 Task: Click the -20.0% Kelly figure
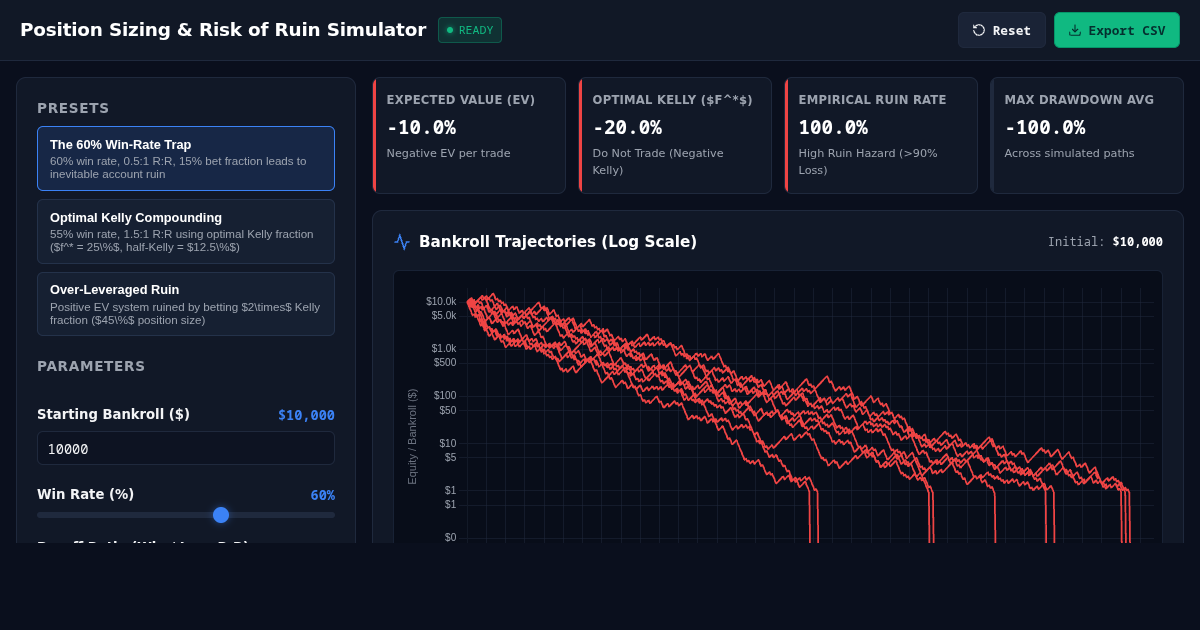[x=627, y=128]
